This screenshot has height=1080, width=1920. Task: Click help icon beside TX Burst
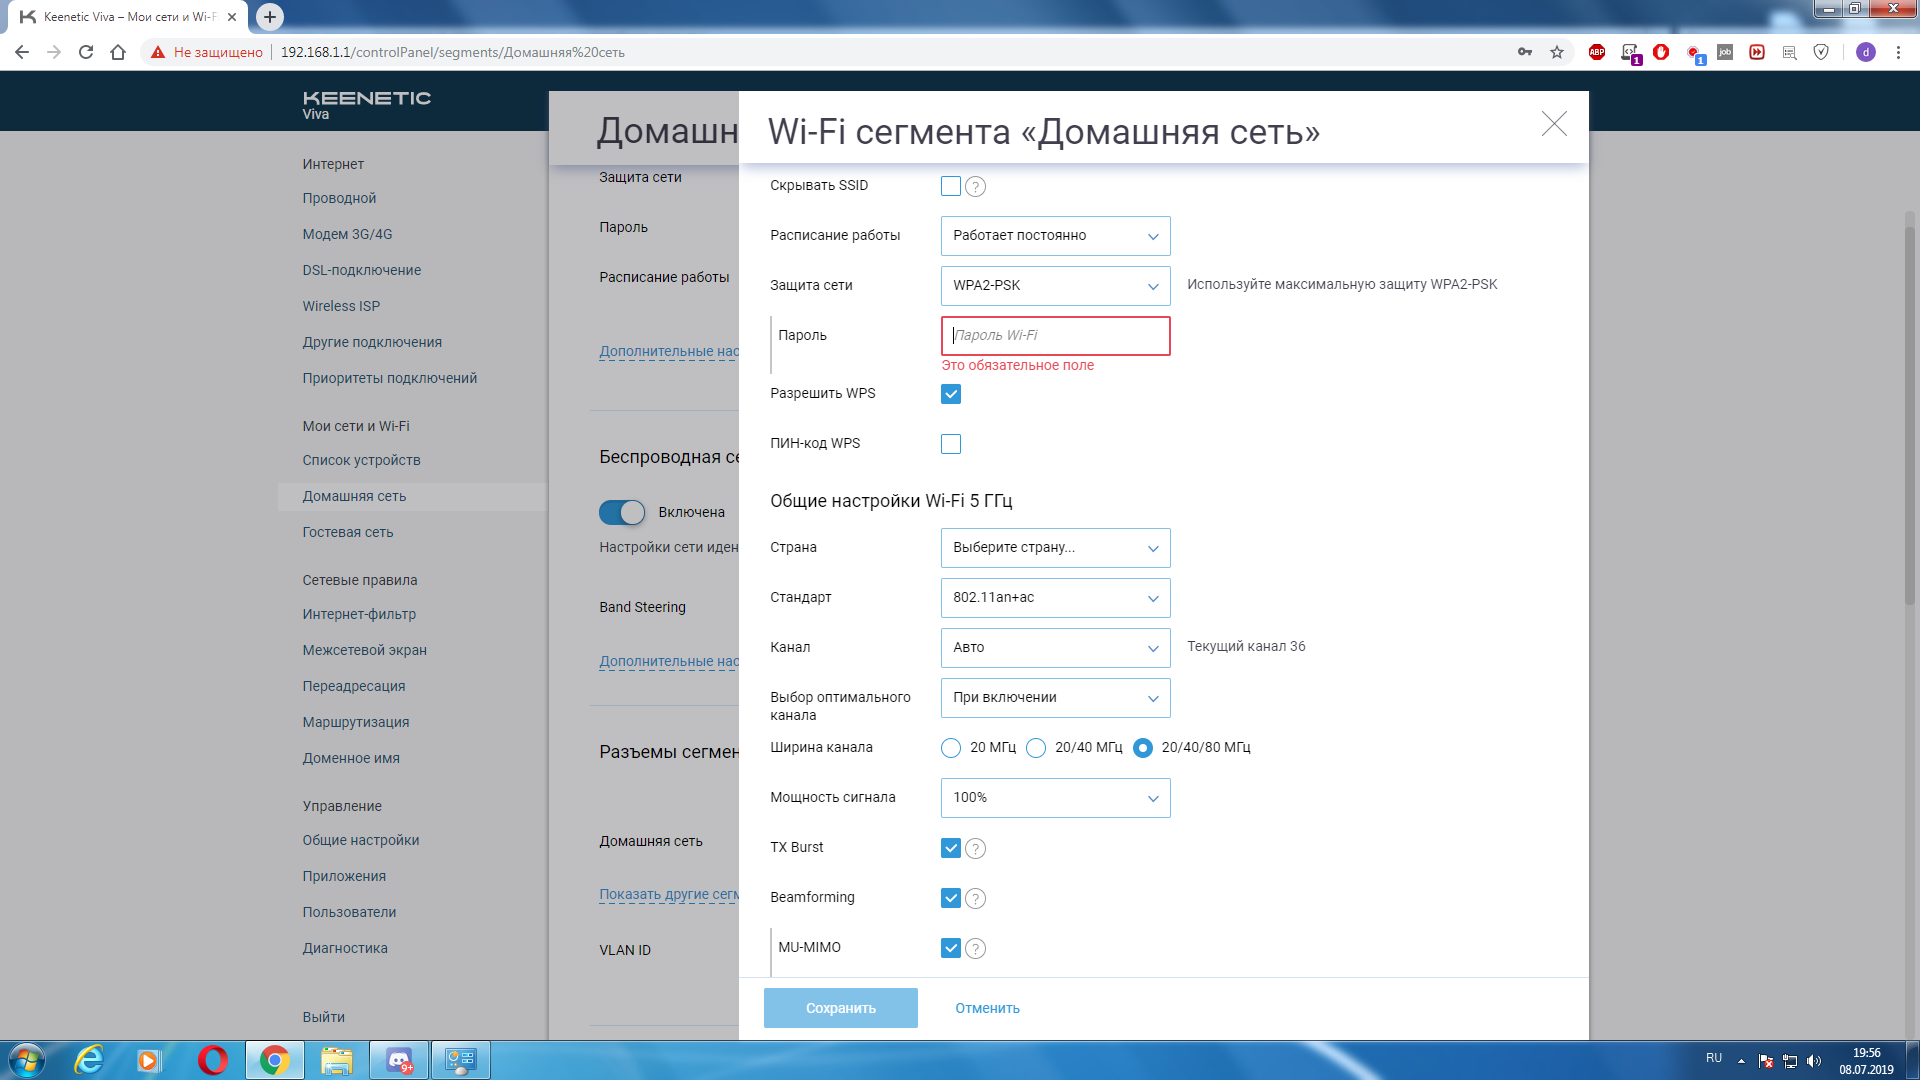(975, 849)
